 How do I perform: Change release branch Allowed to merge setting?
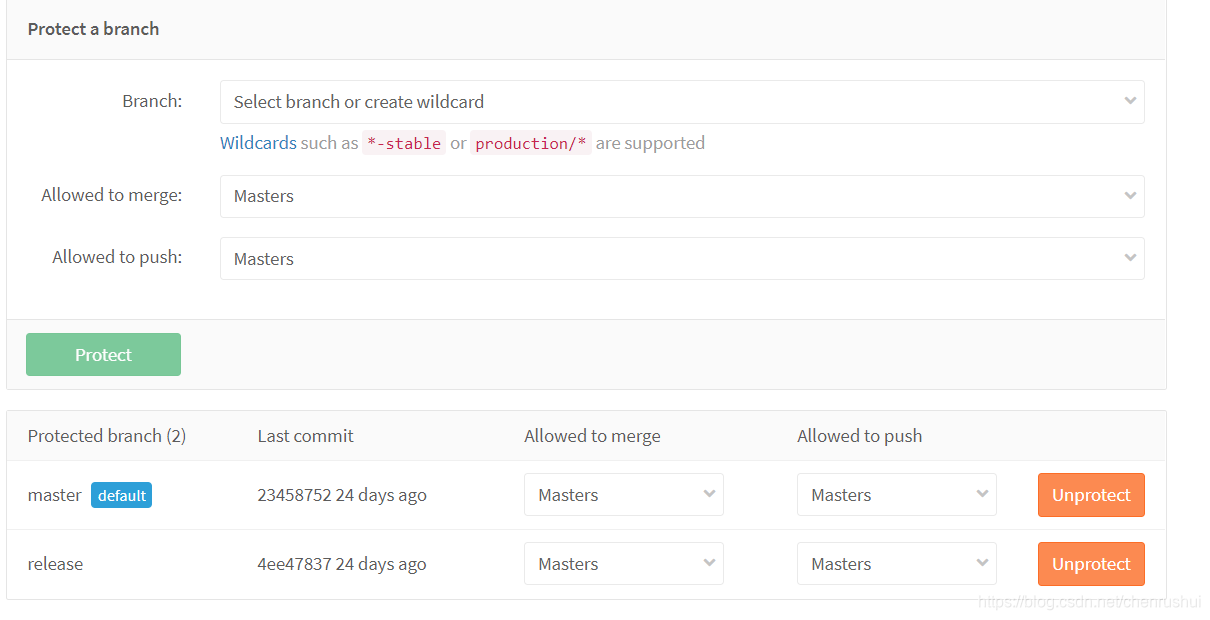(x=623, y=564)
